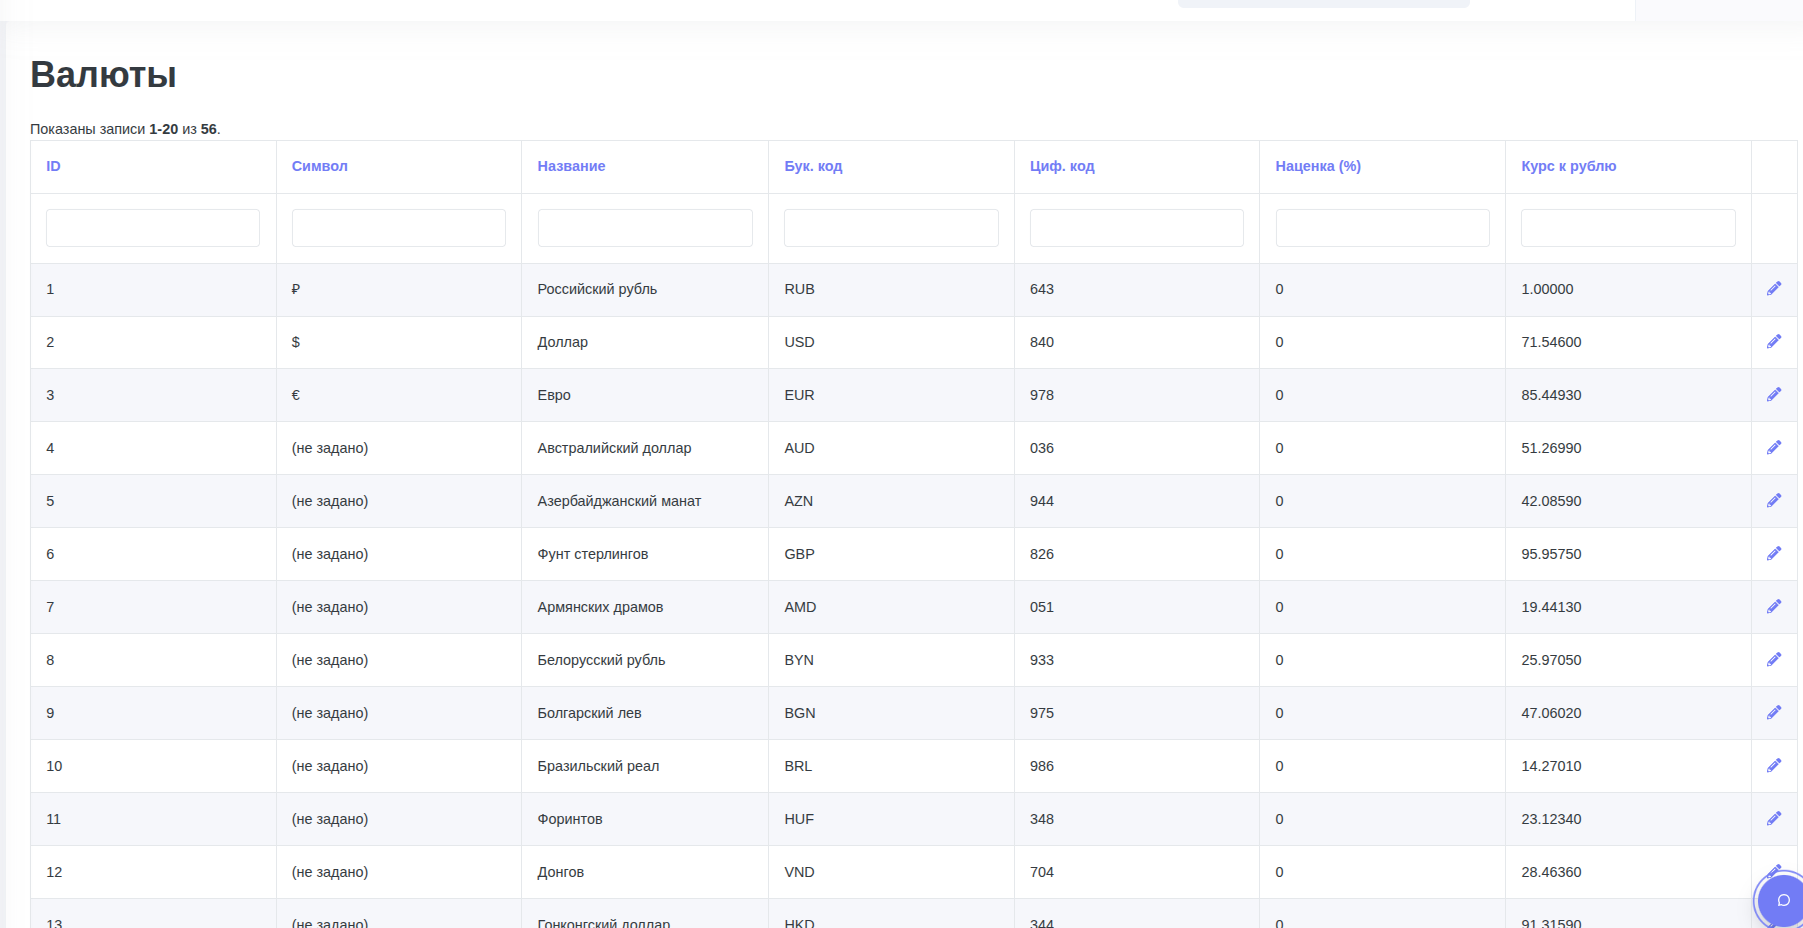Click the 47.06020 rate value
Screen dimensions: 1803x928
(1551, 713)
